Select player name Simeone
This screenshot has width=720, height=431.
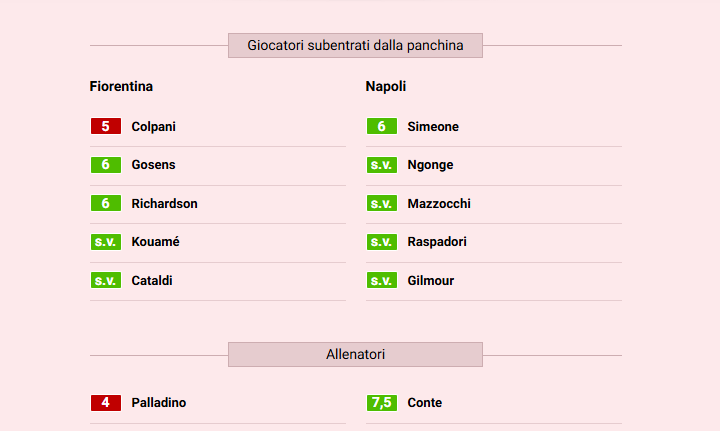pos(433,127)
